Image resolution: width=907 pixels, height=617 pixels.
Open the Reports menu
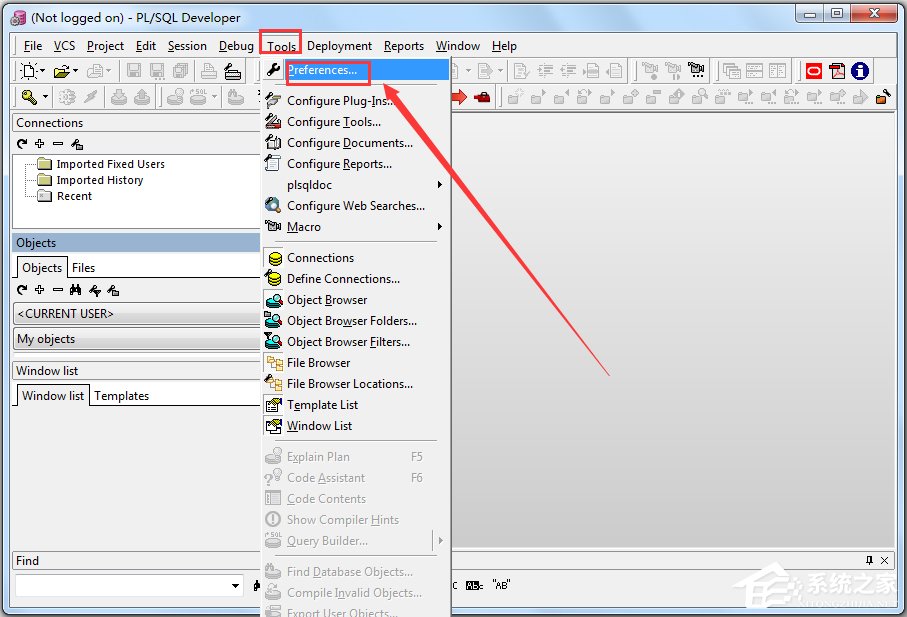pyautogui.click(x=404, y=46)
